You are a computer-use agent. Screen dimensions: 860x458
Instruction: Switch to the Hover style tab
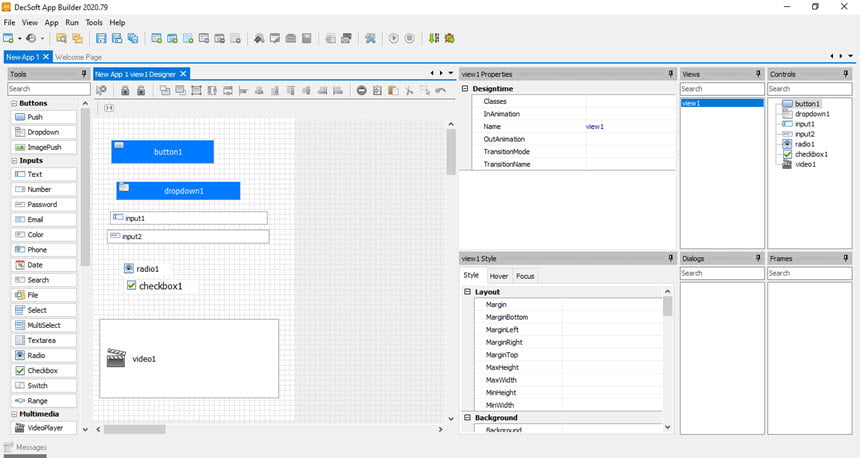click(x=499, y=276)
